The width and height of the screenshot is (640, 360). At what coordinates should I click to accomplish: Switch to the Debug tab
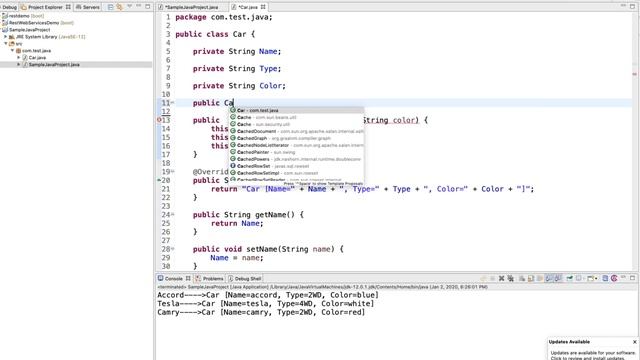point(9,7)
